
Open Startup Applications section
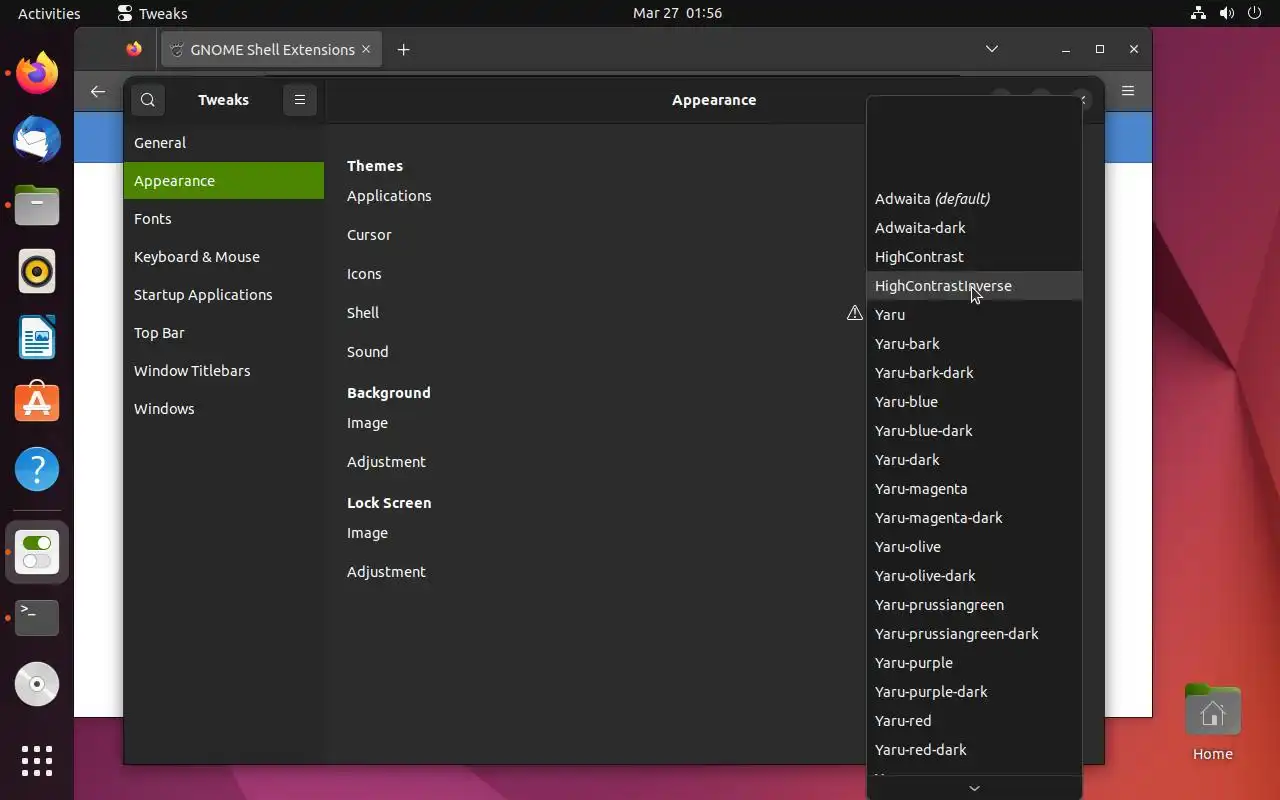tap(224, 295)
